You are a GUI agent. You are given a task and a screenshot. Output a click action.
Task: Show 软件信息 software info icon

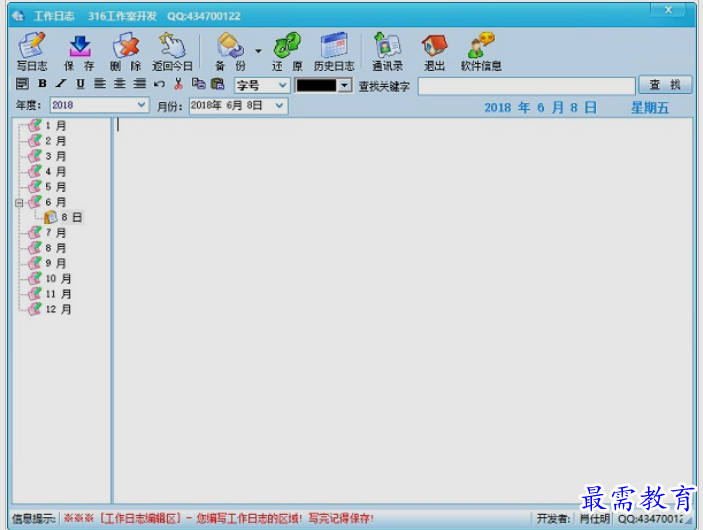pyautogui.click(x=481, y=52)
